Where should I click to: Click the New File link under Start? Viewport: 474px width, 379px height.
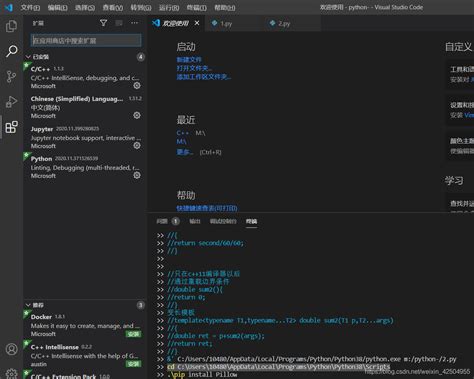189,60
